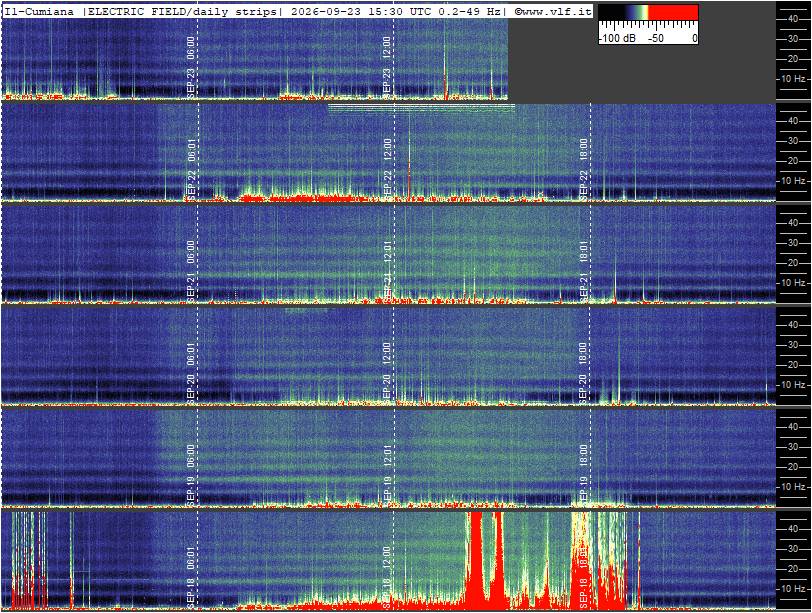Select the 30 axis label on SEP-19 strip
812x613 pixels.
(793, 447)
